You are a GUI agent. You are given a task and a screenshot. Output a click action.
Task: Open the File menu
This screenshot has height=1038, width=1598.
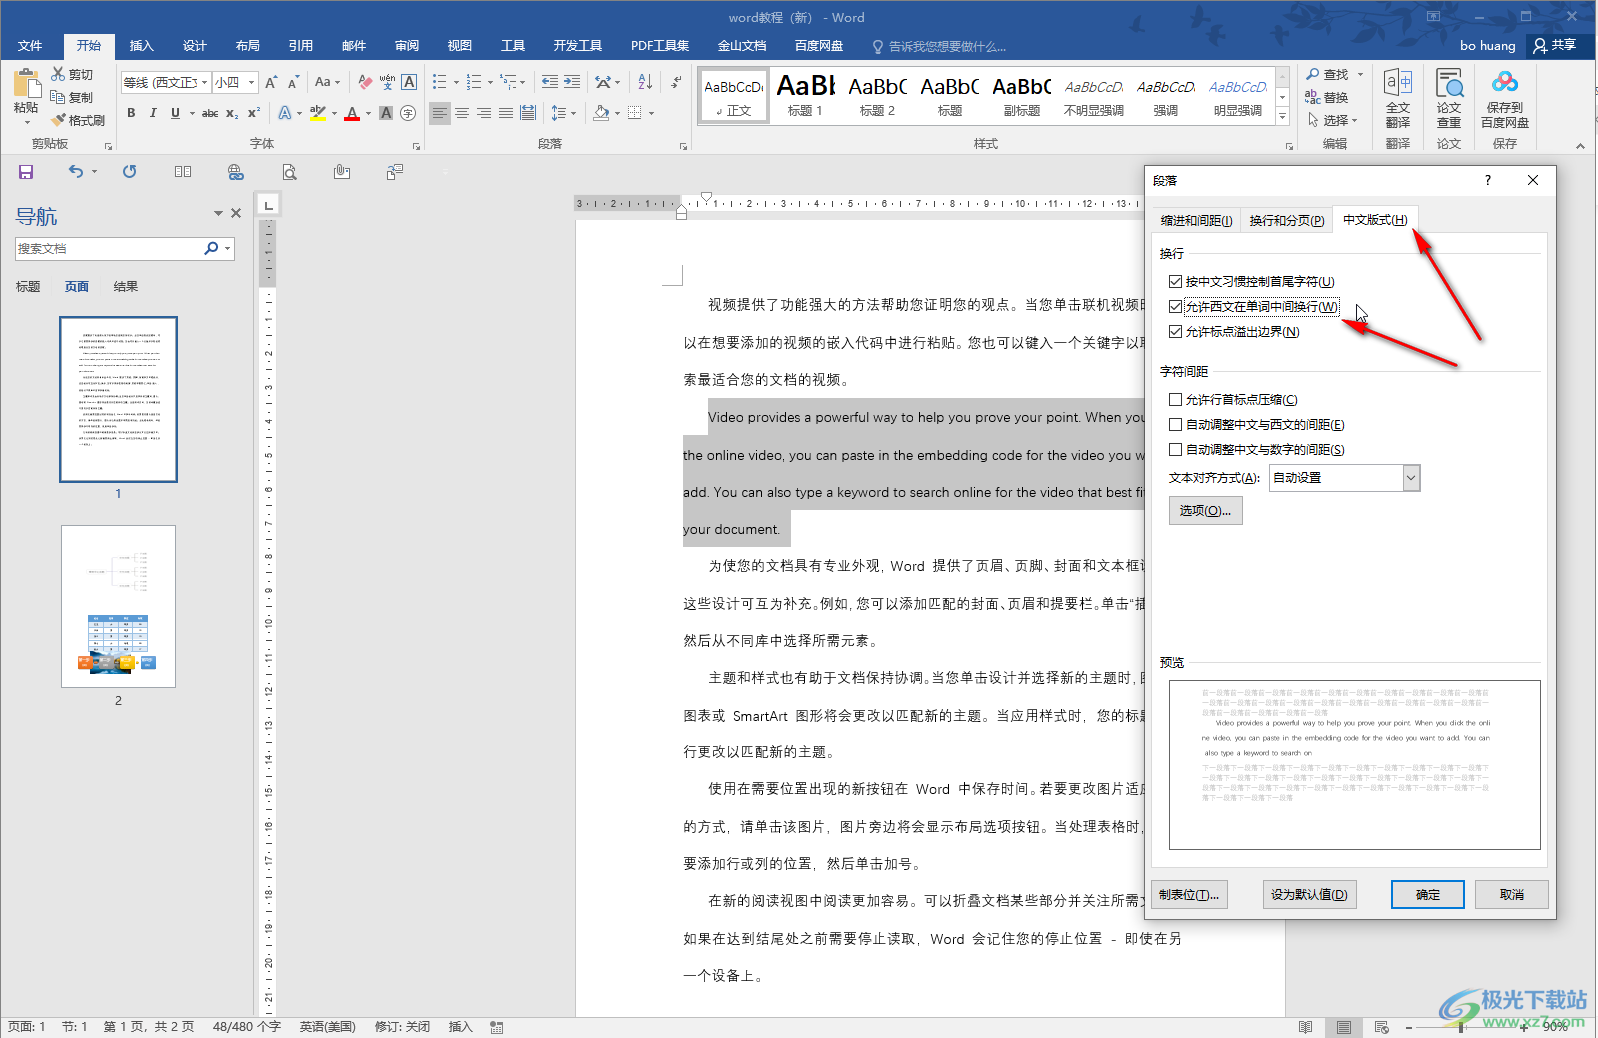30,46
